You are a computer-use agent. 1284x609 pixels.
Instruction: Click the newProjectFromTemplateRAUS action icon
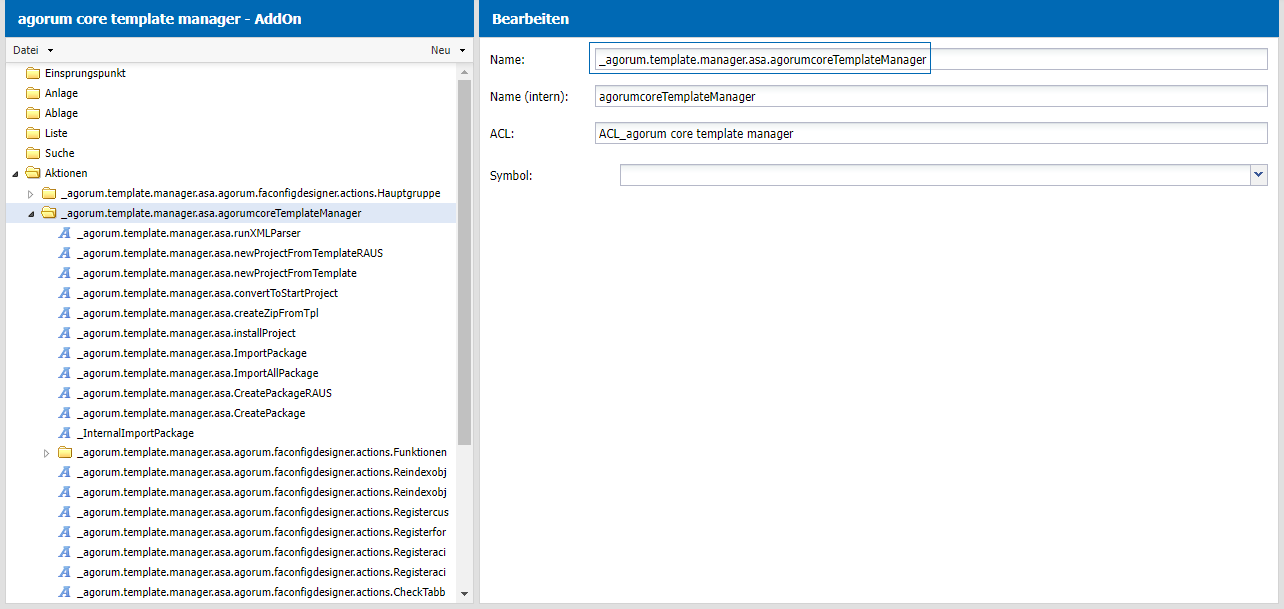(x=65, y=253)
